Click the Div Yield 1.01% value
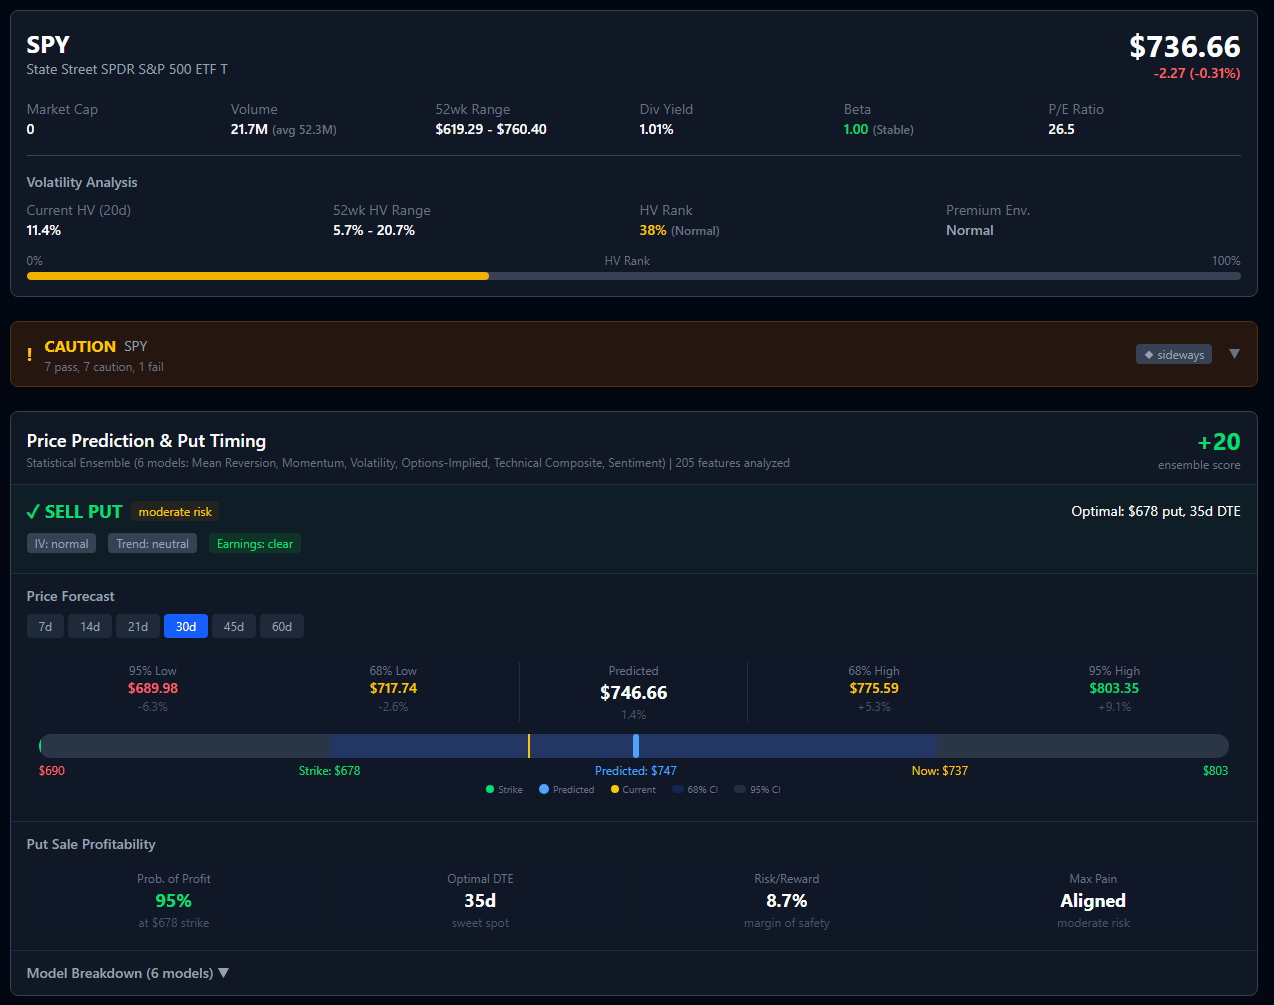Screen dimensions: 1274x1005 point(656,129)
